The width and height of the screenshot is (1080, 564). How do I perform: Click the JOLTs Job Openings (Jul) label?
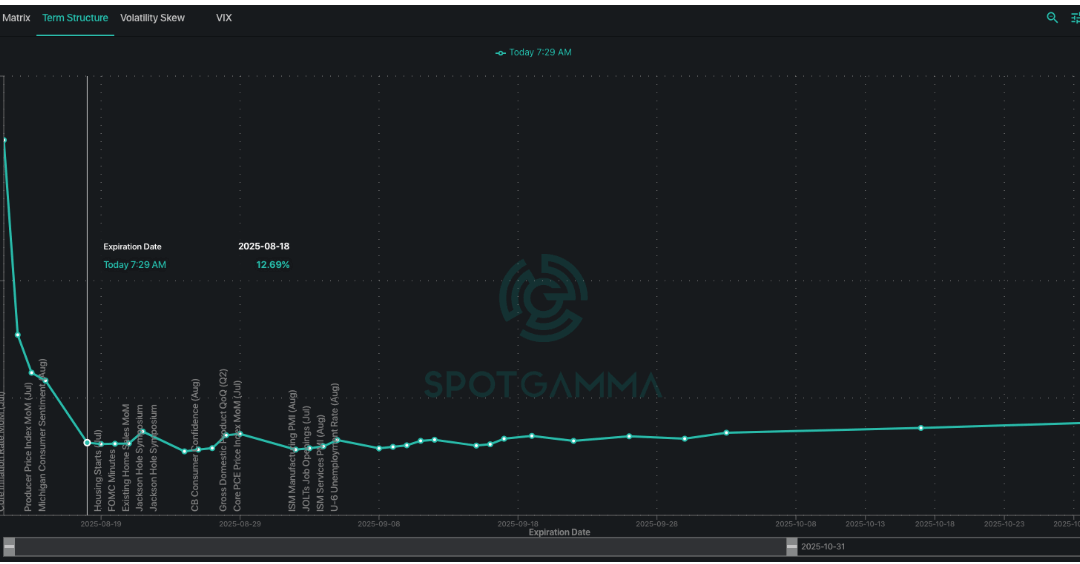[306, 458]
